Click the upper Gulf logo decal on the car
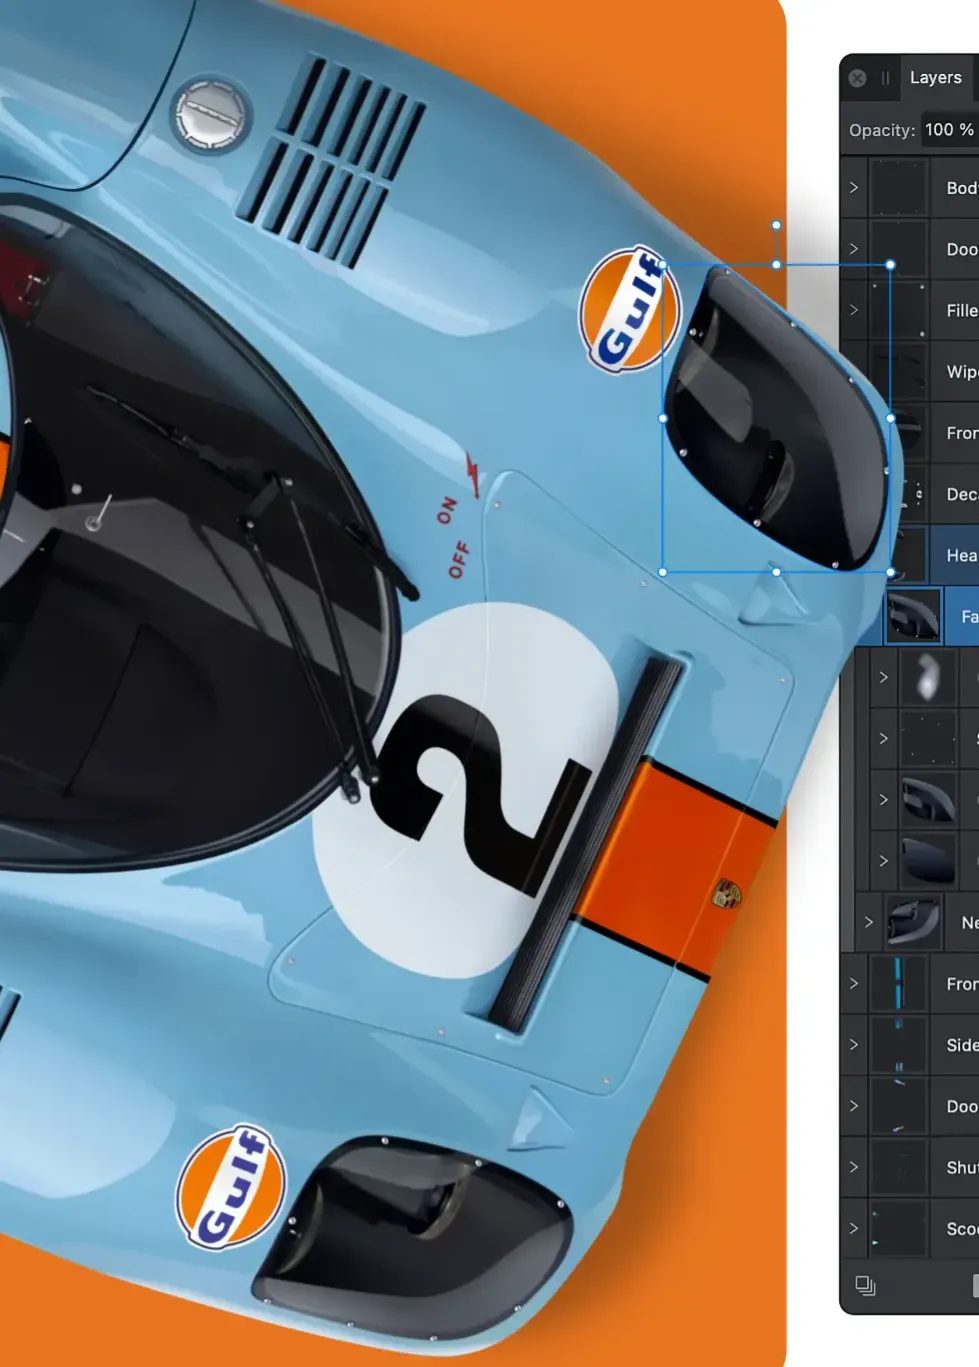979x1367 pixels. 629,310
